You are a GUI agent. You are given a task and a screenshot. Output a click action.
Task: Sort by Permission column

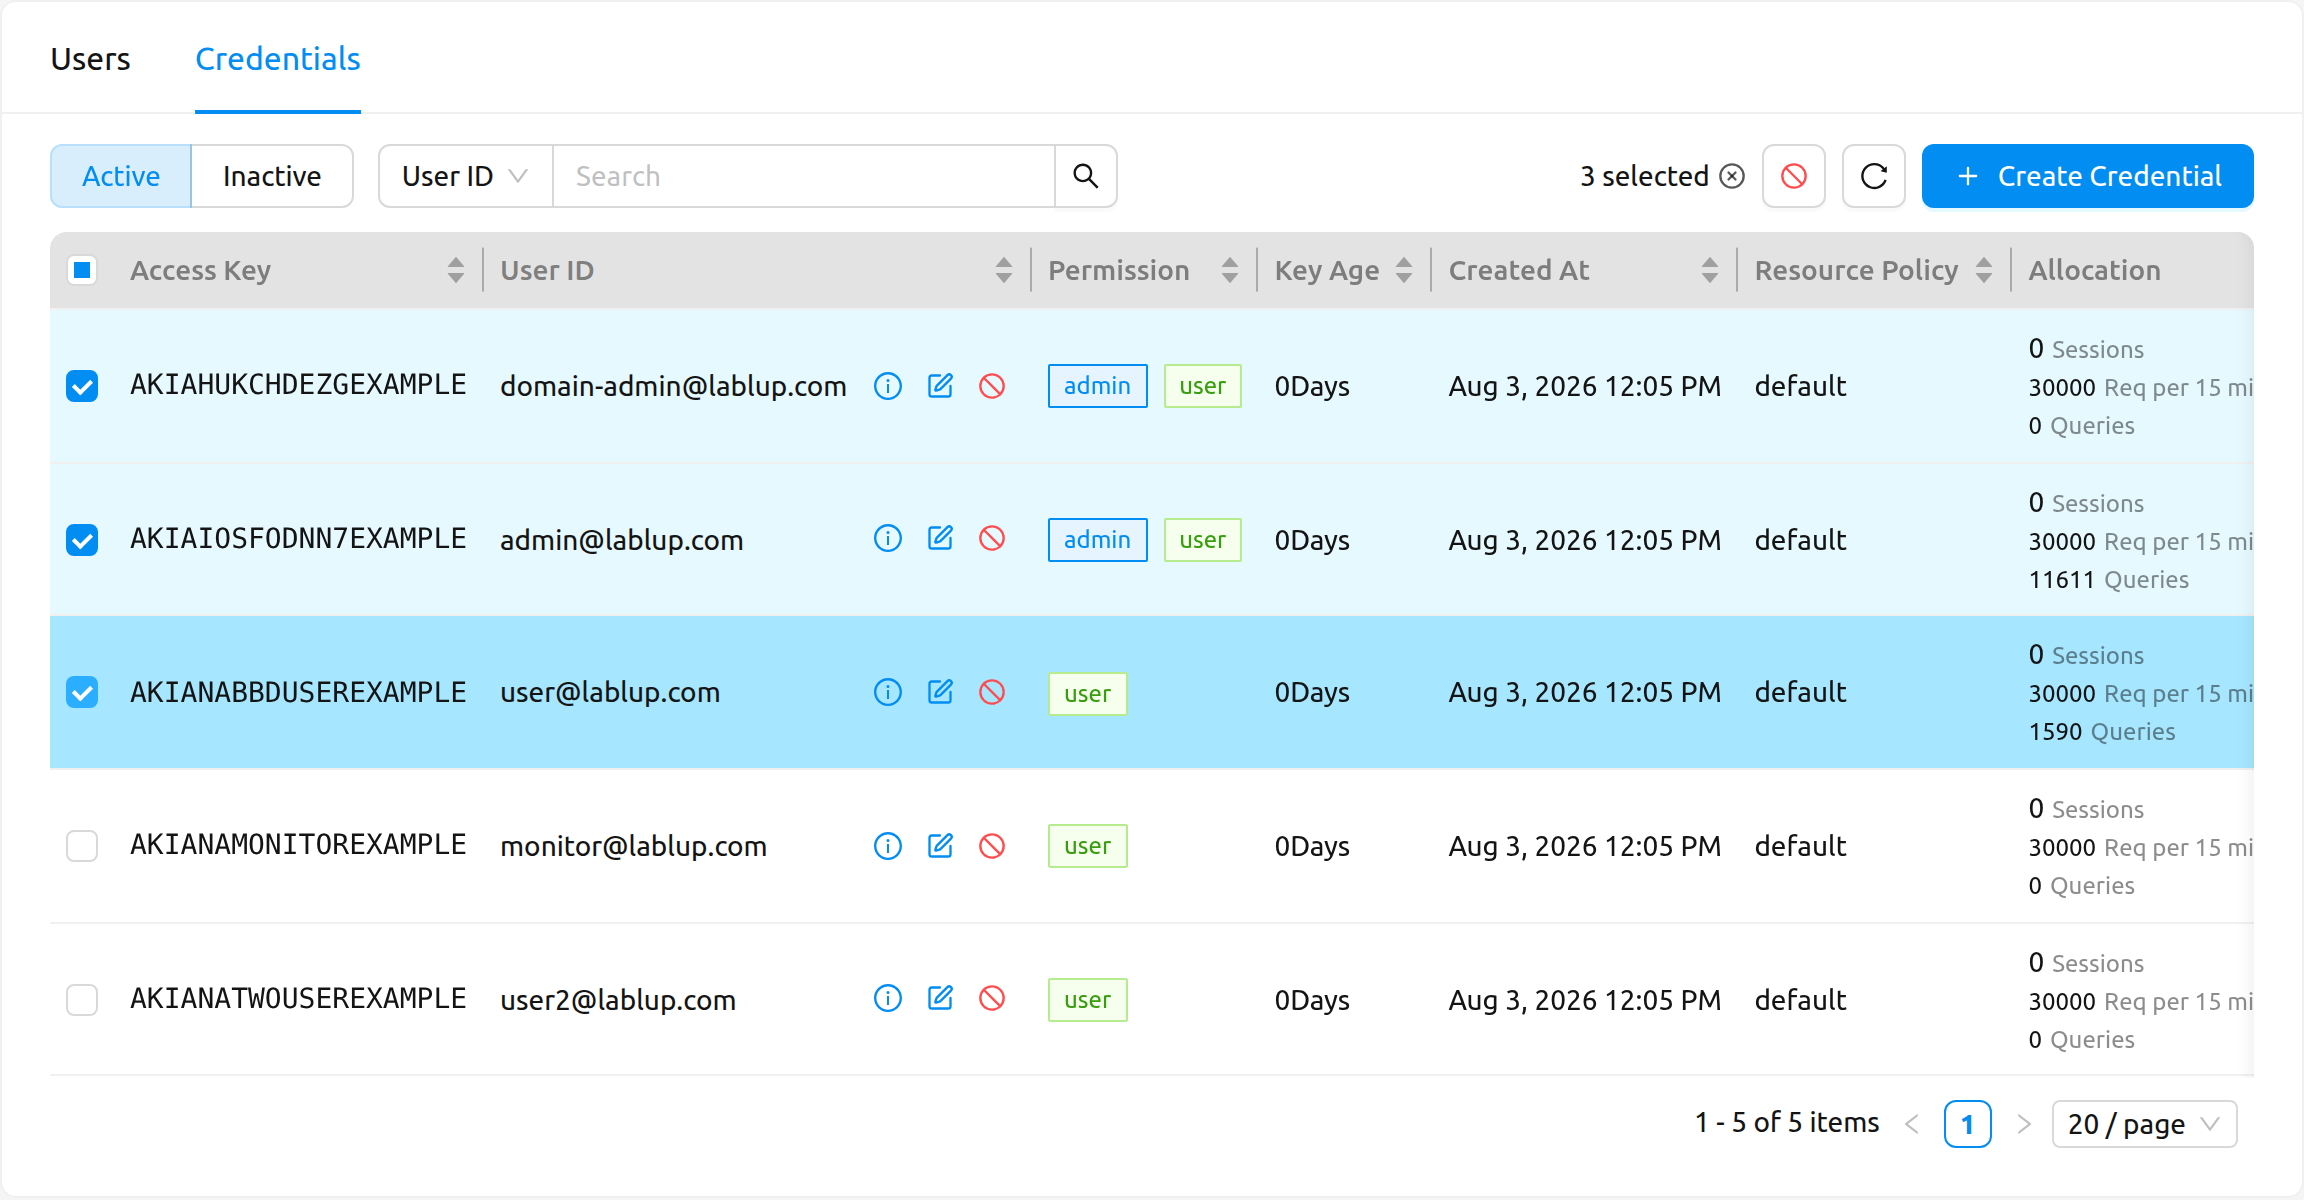pos(1230,270)
